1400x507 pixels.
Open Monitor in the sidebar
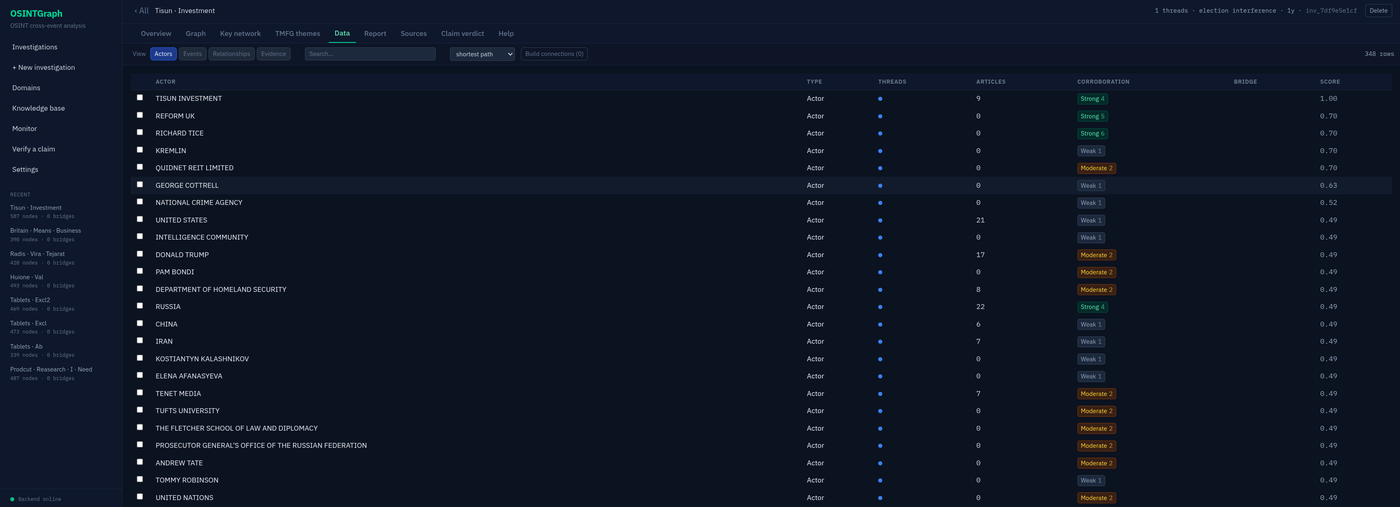(24, 129)
